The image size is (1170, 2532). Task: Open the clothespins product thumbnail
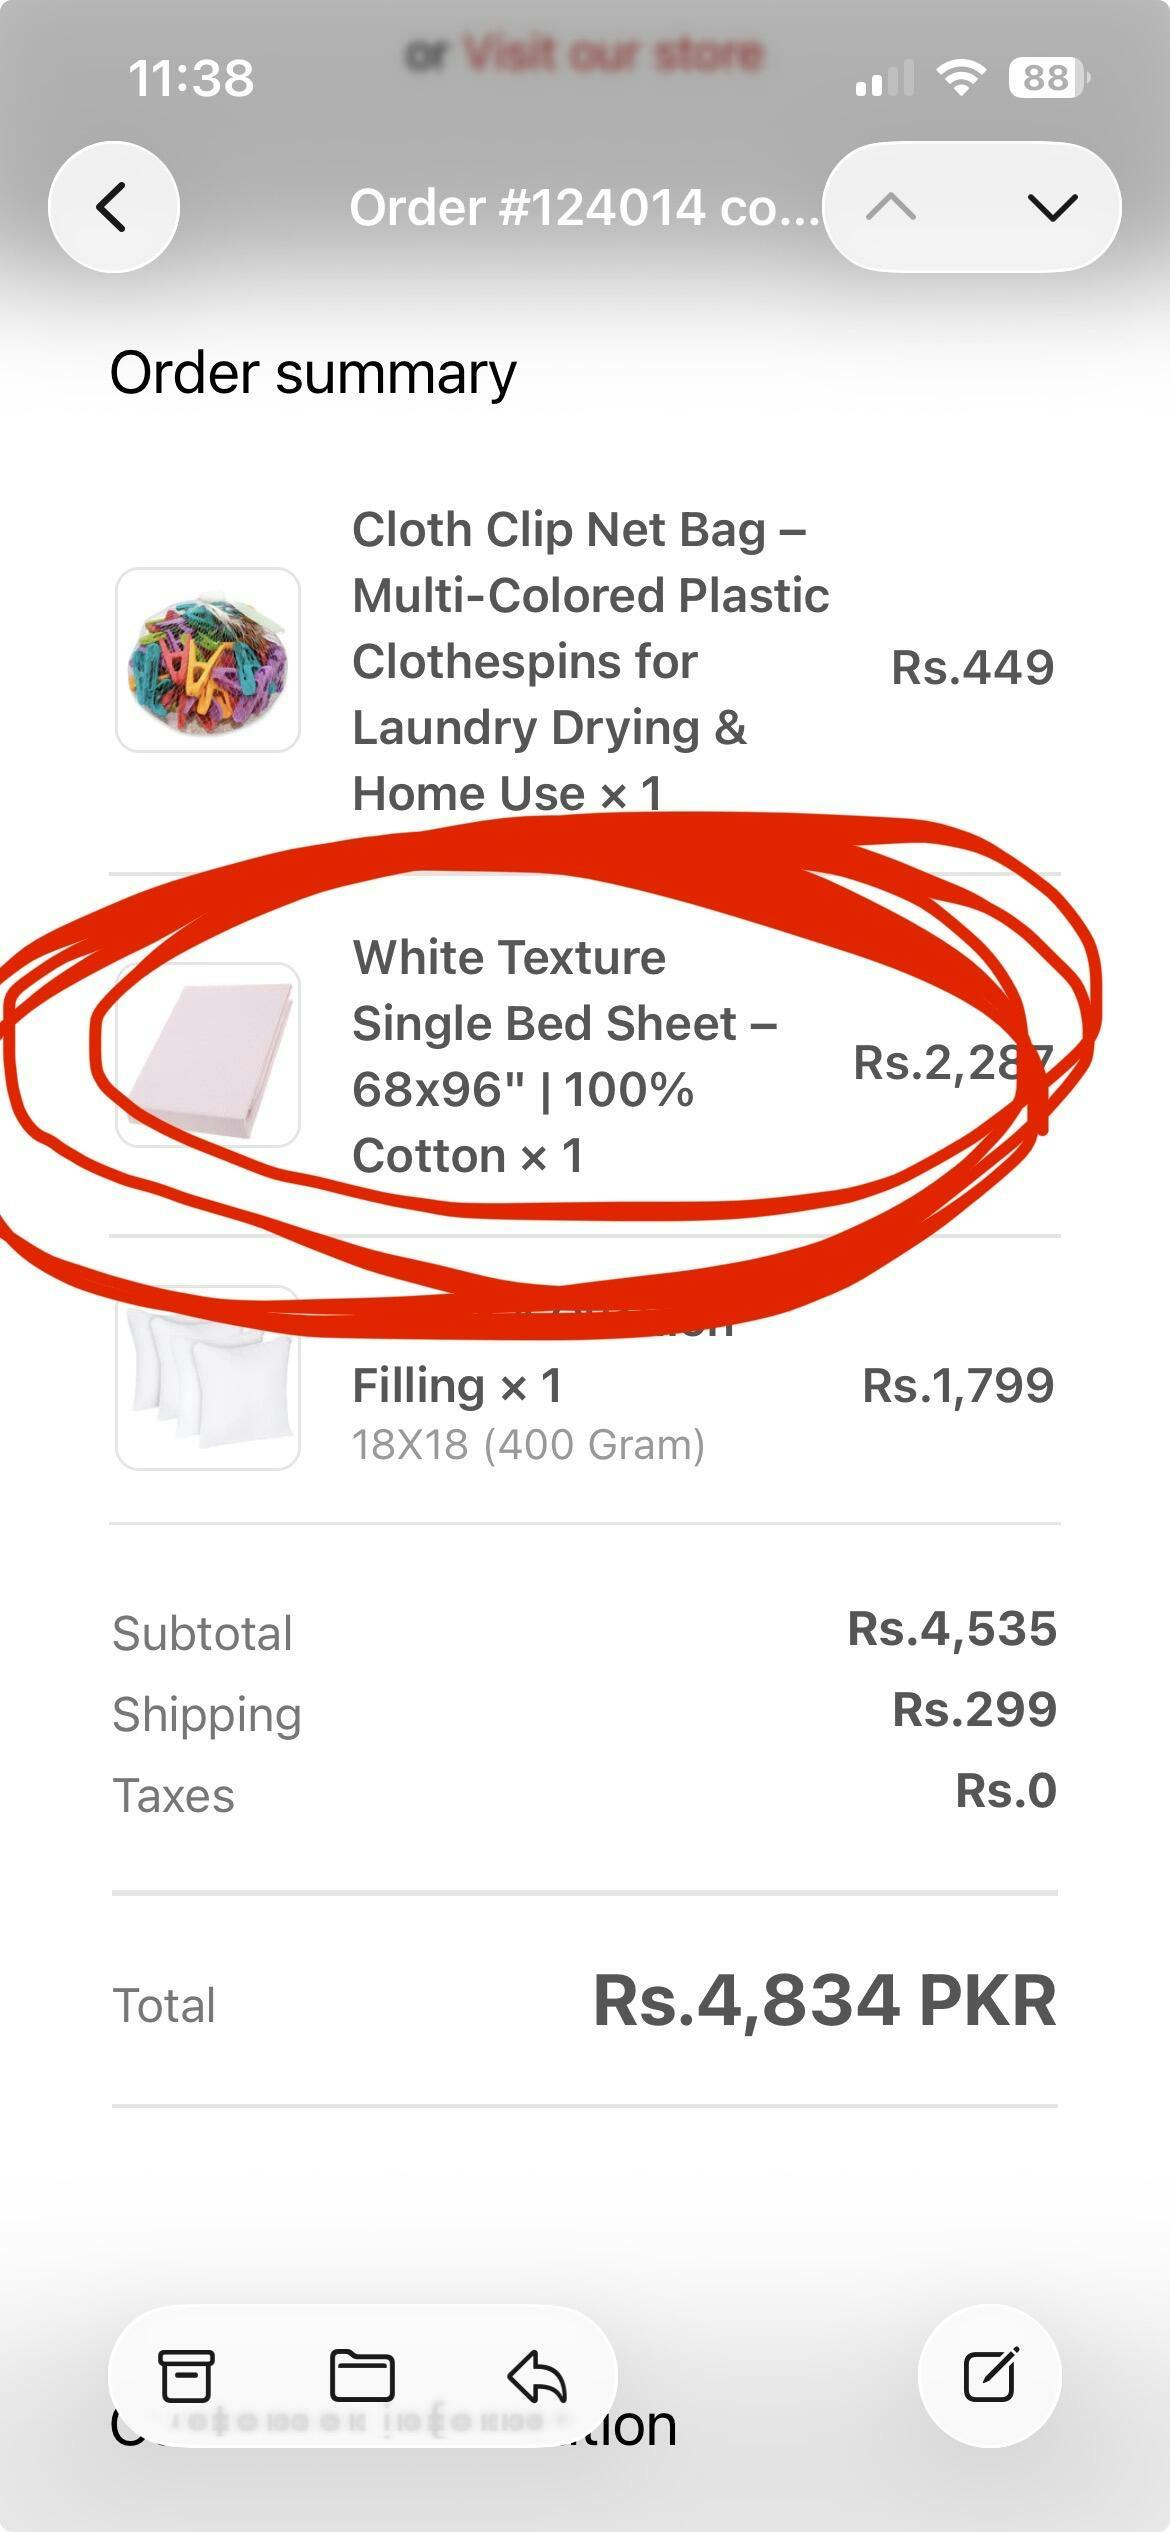tap(208, 660)
